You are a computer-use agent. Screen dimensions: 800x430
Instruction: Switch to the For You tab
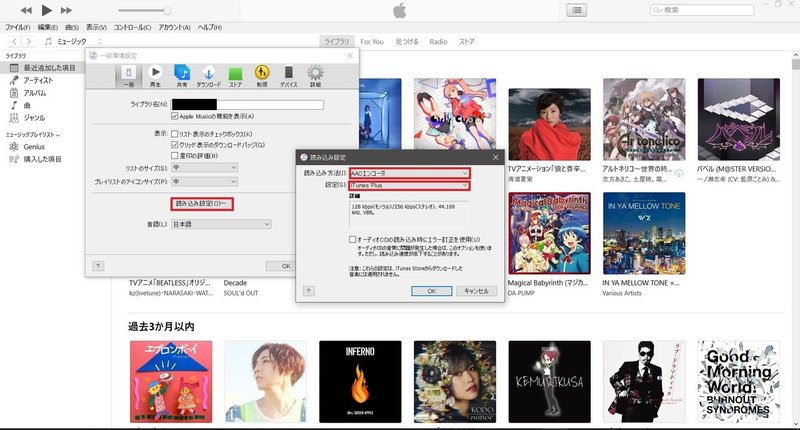[x=372, y=41]
